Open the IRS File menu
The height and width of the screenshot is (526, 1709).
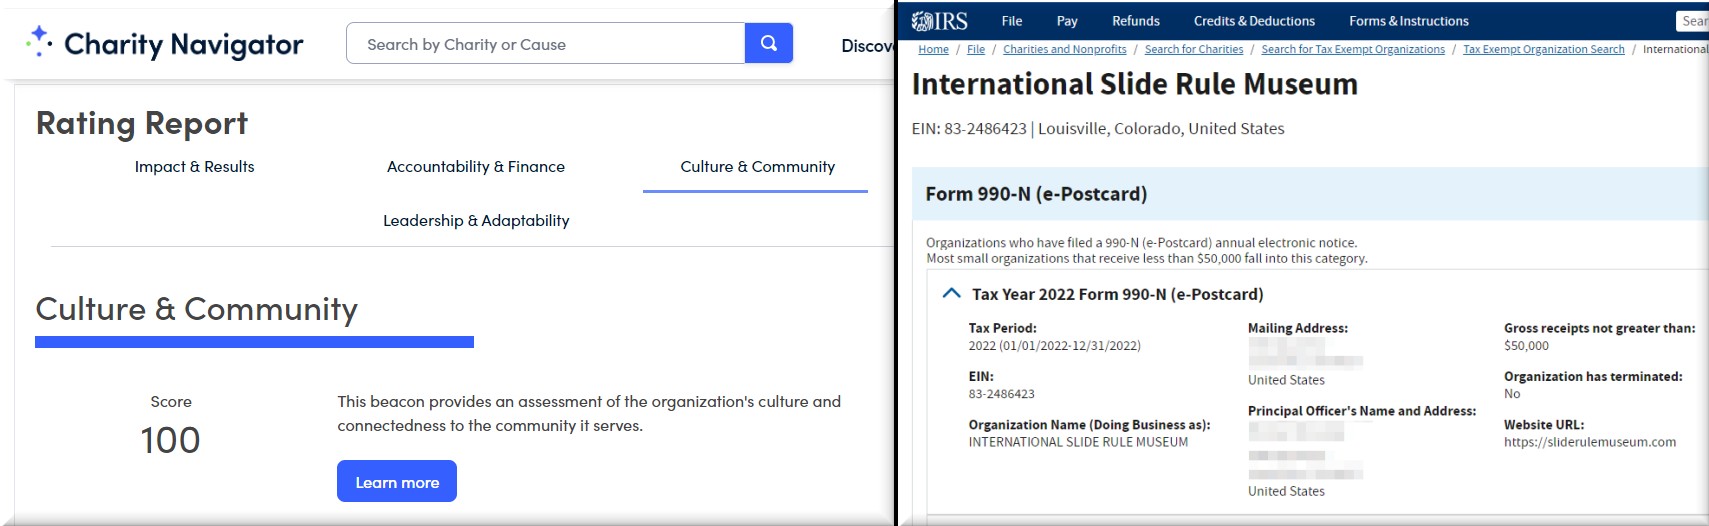pos(1012,21)
